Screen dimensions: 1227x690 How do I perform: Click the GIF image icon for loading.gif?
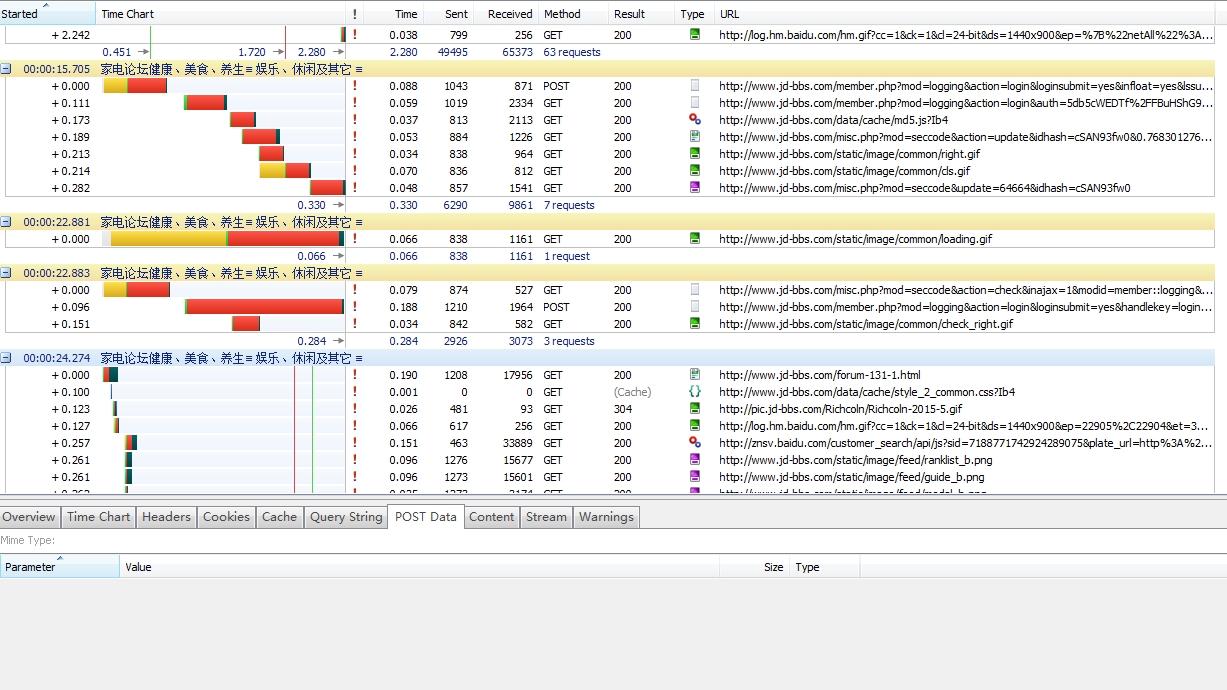695,239
